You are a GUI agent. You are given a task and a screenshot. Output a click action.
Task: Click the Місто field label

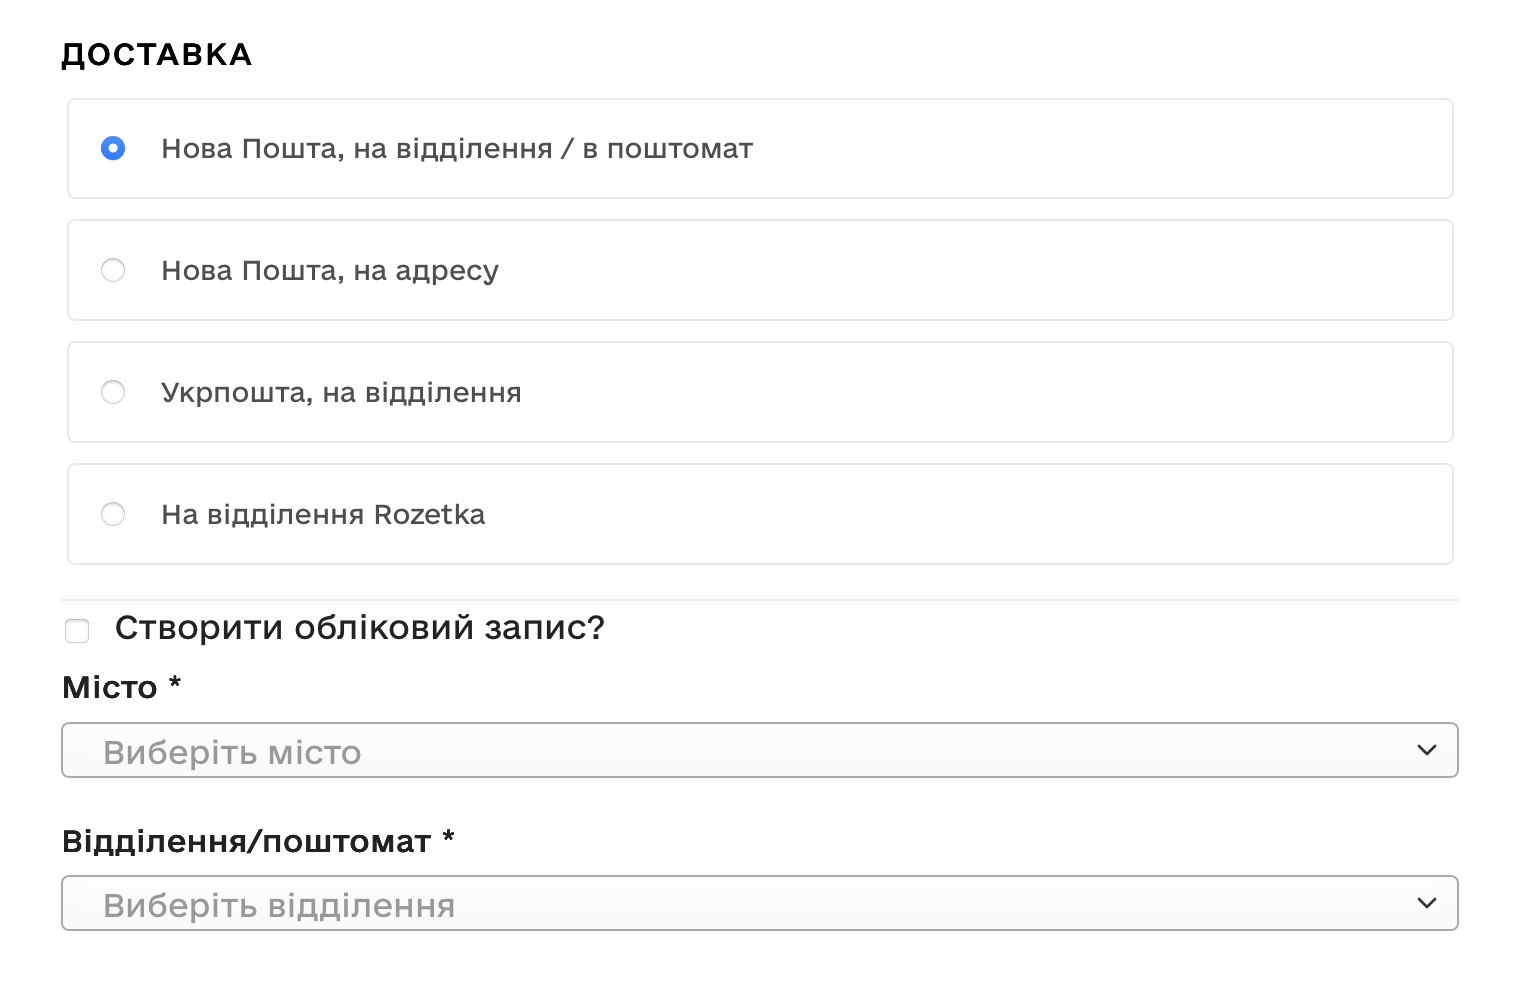[121, 687]
